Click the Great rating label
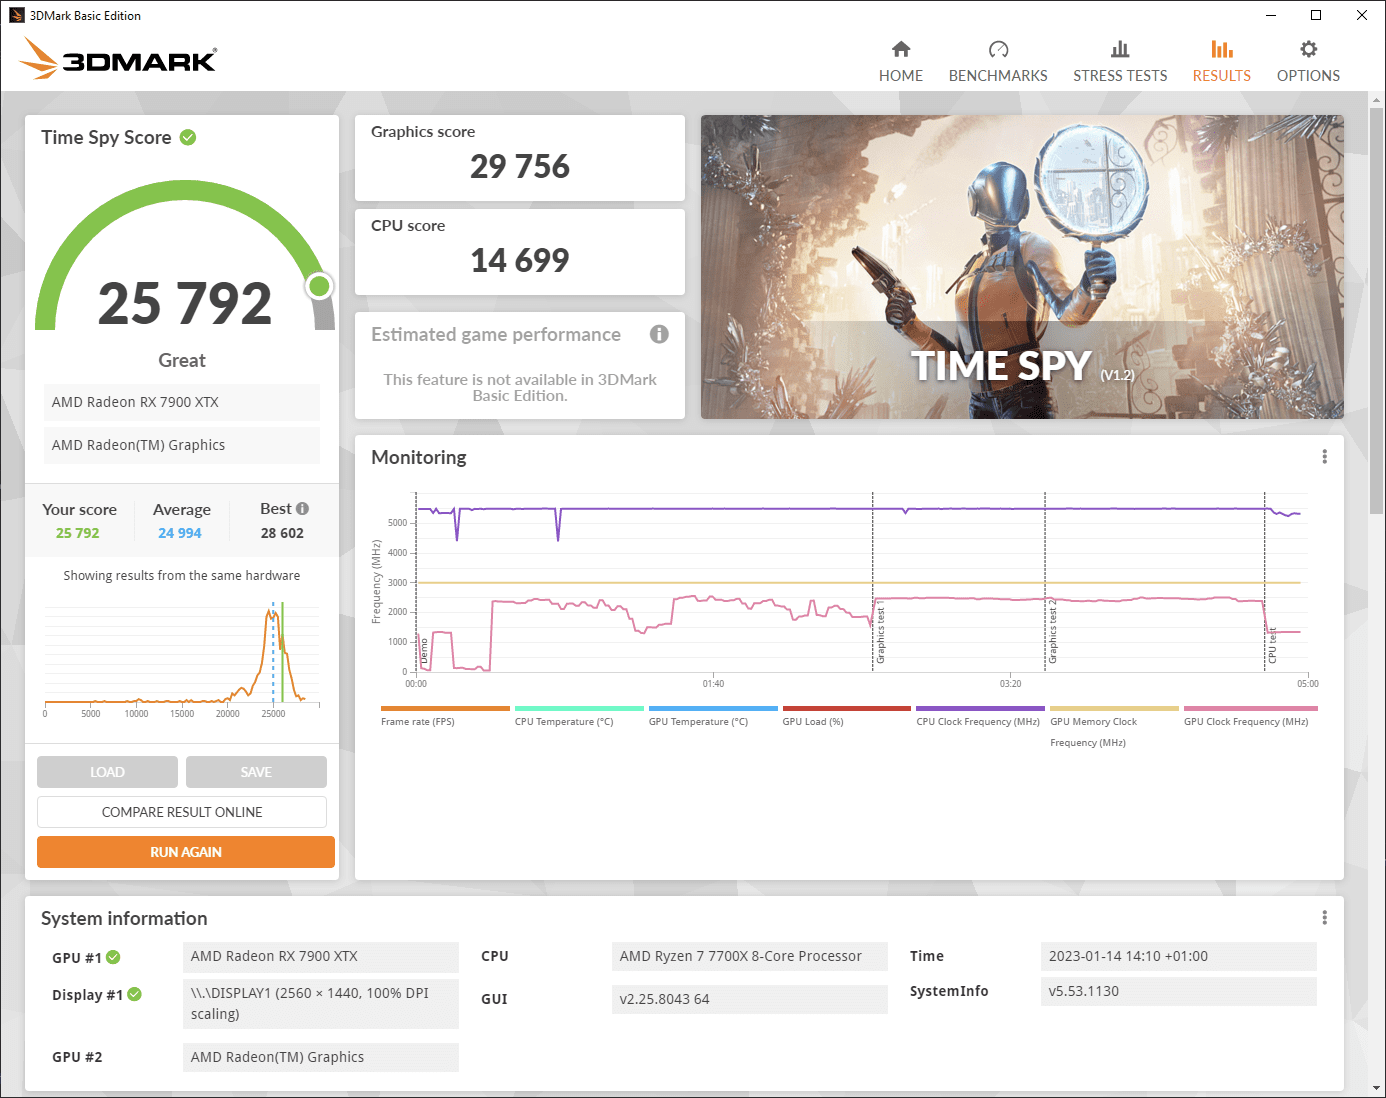This screenshot has height=1098, width=1386. (x=182, y=360)
